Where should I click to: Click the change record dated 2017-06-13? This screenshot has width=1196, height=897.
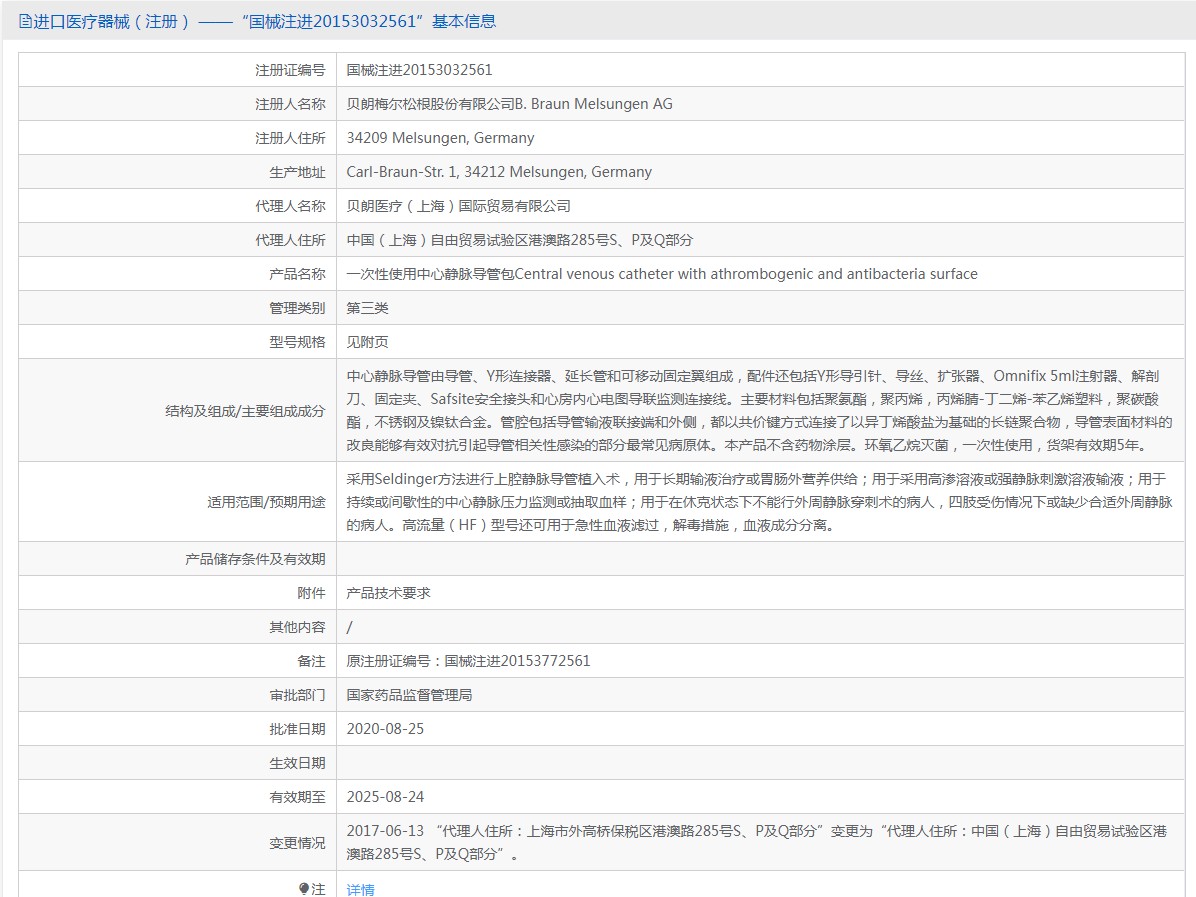757,842
